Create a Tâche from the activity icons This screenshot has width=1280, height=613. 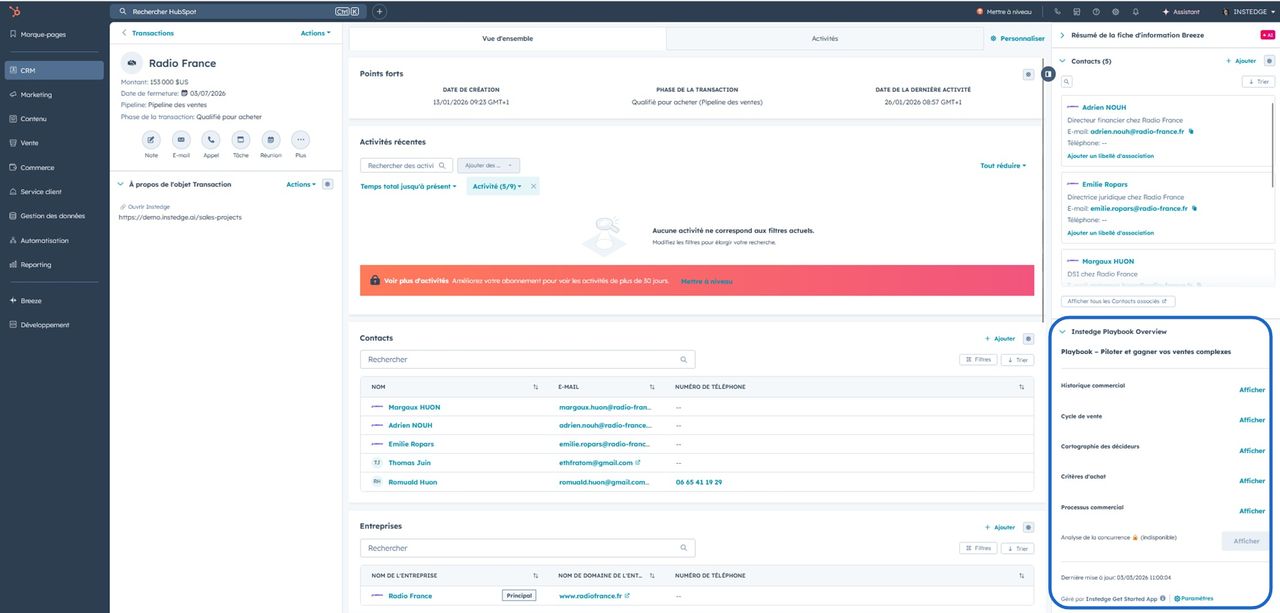(240, 140)
